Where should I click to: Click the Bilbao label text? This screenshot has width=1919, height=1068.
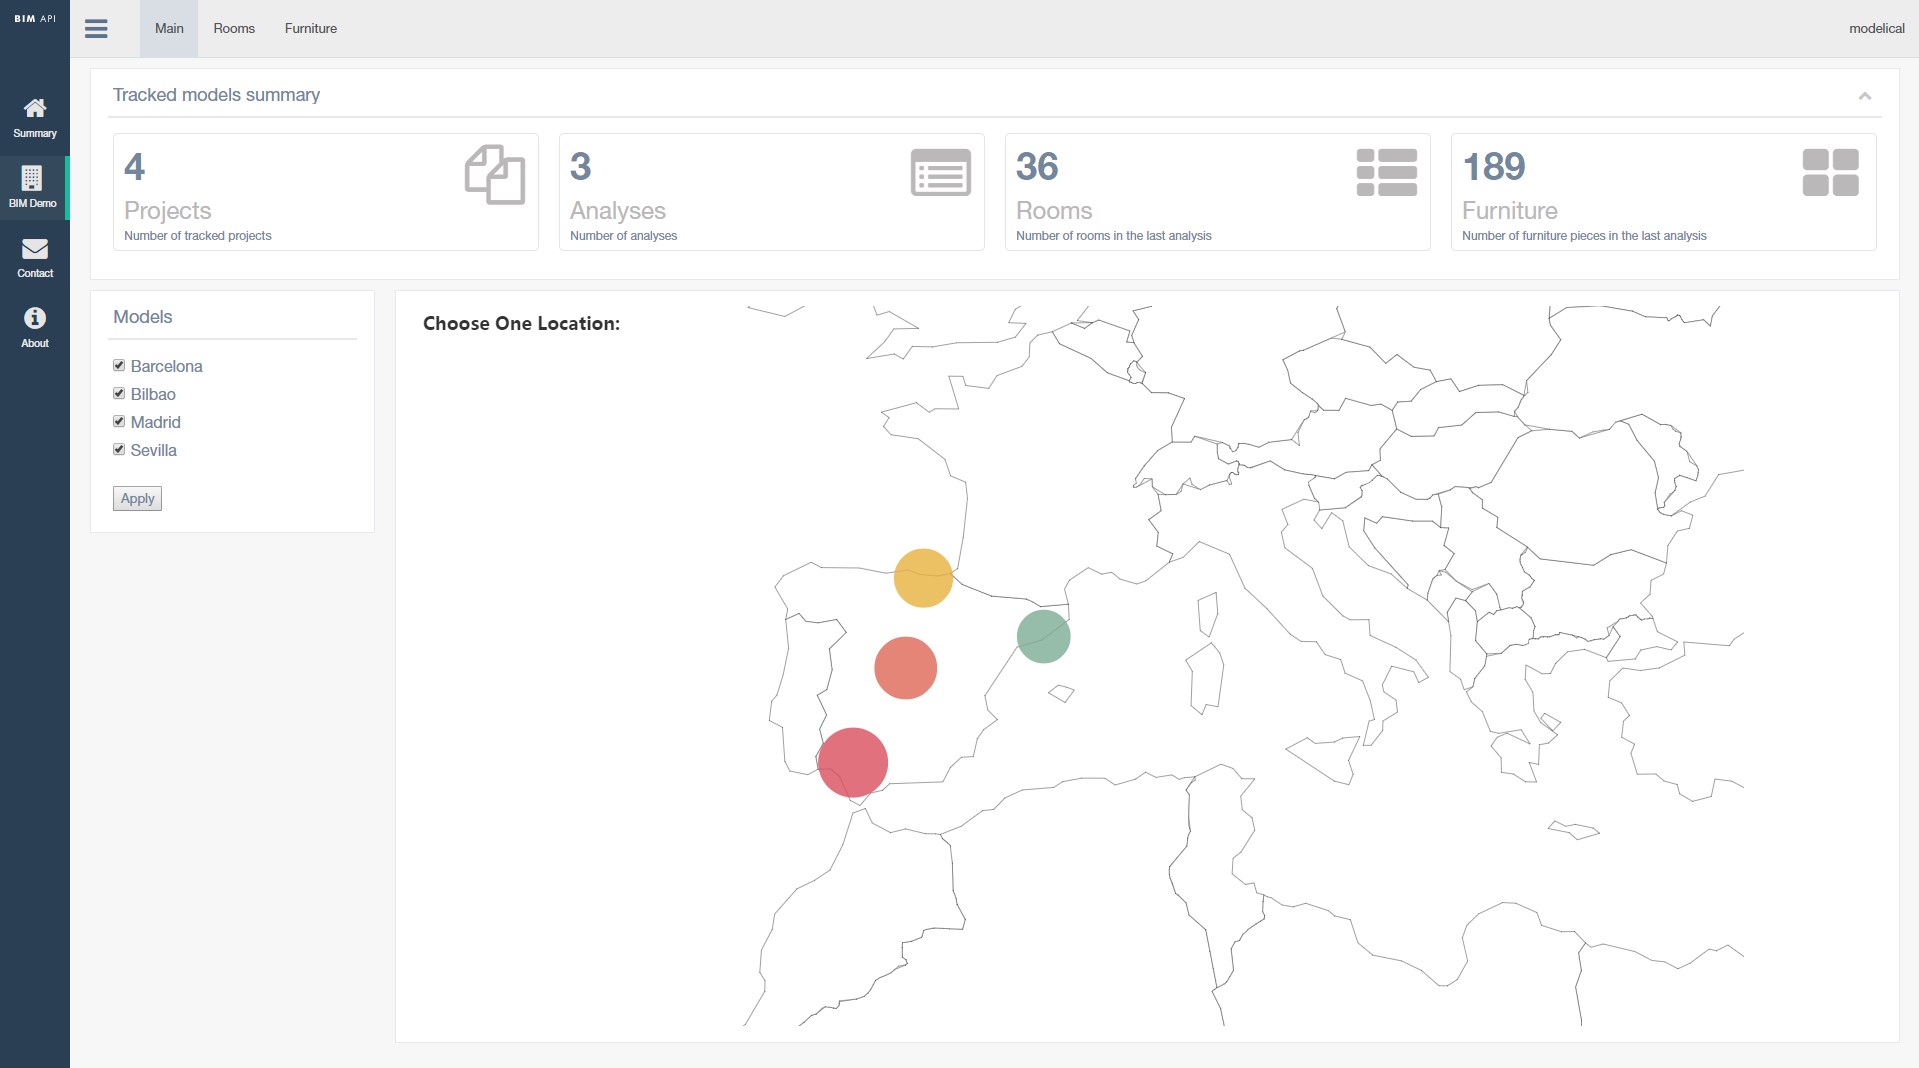click(153, 394)
